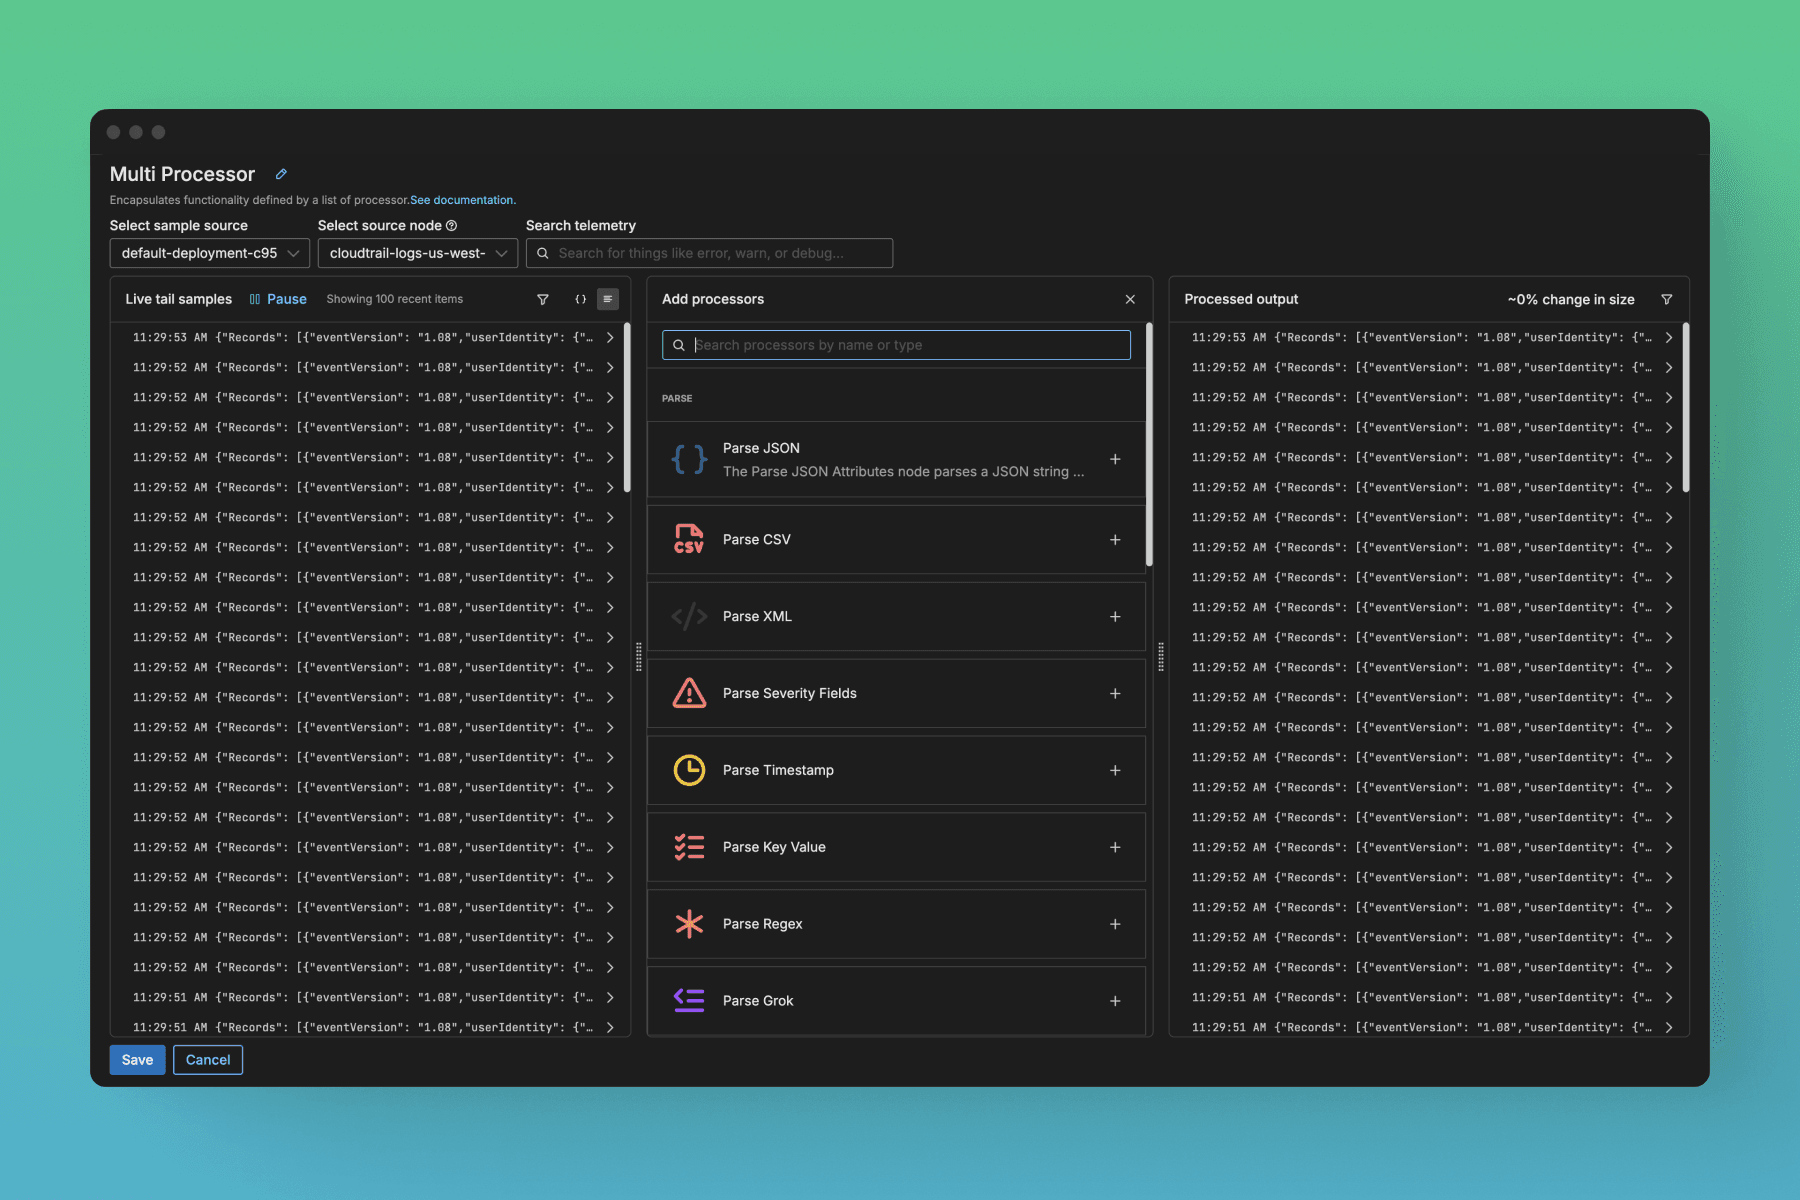Click the drag handle between Add processors and Processed output

pos(1161,657)
